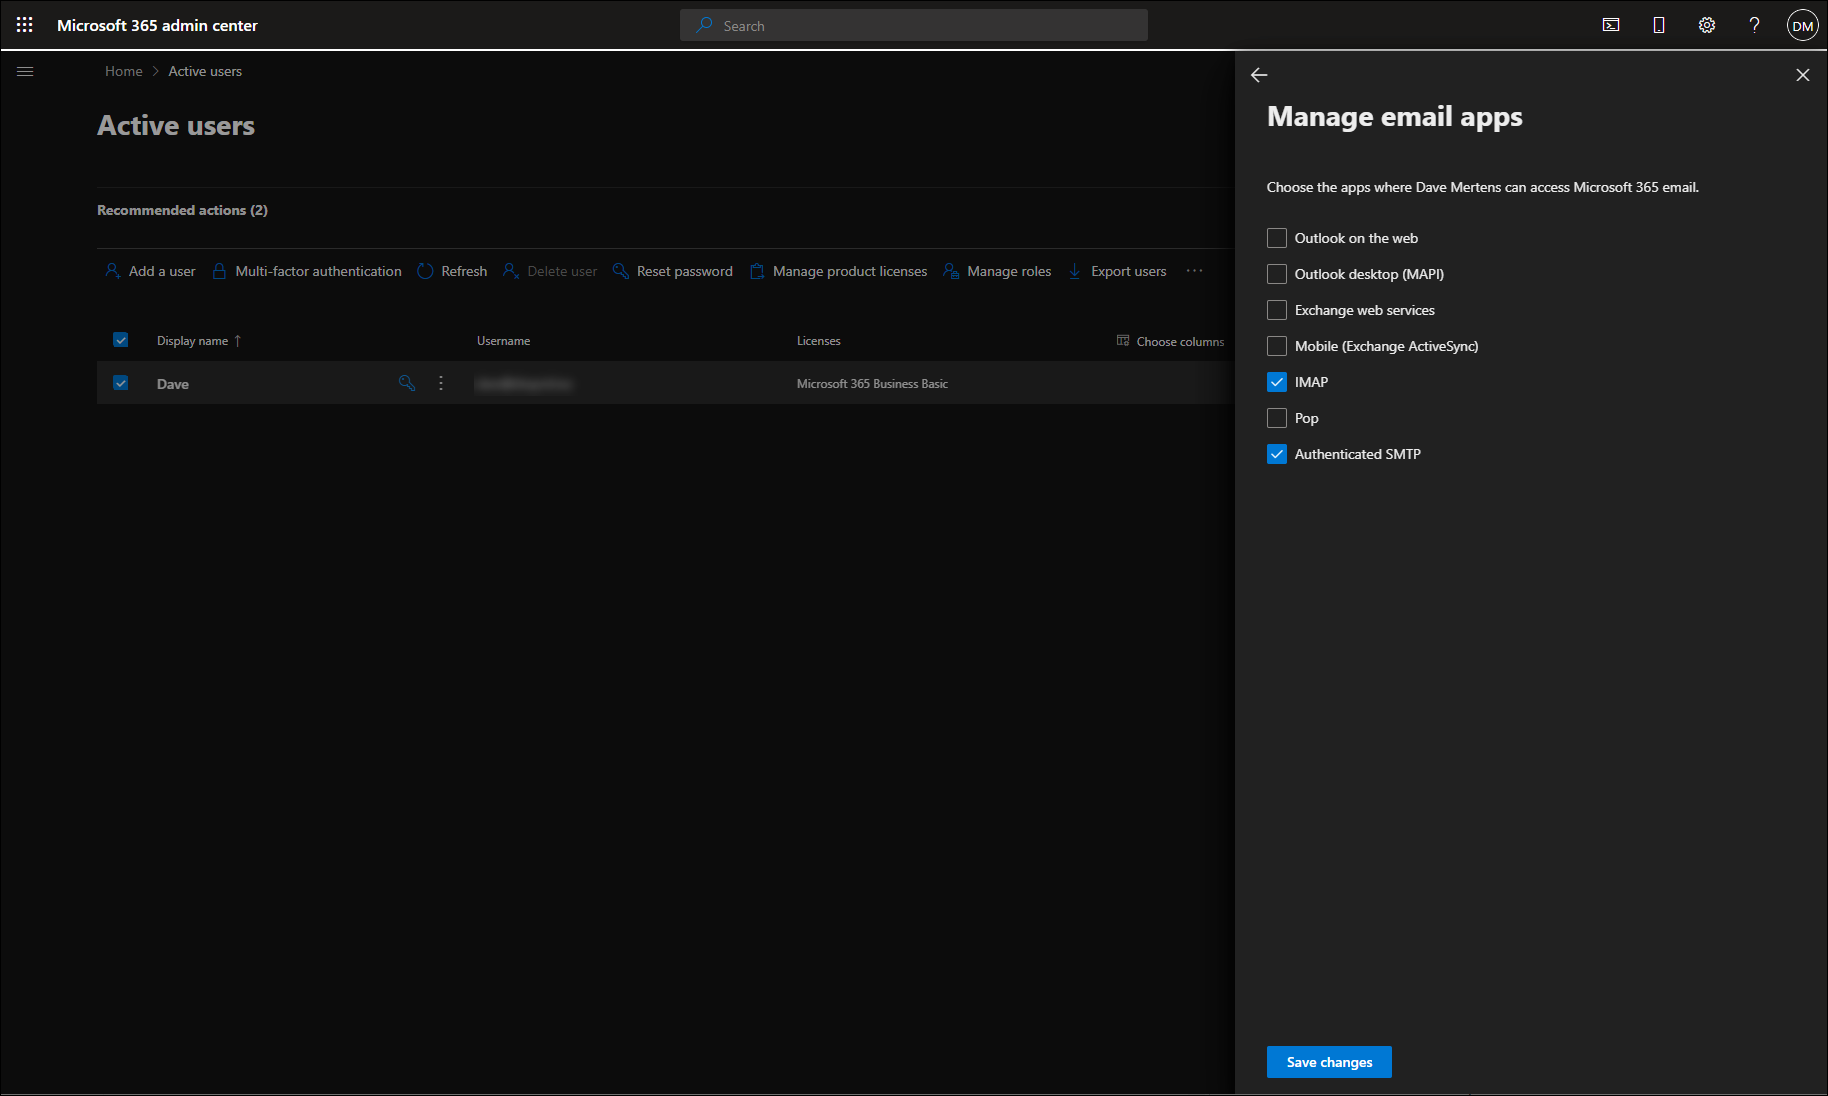Enable Exchange web services checkbox
Viewport: 1828px width, 1096px height.
coord(1277,310)
